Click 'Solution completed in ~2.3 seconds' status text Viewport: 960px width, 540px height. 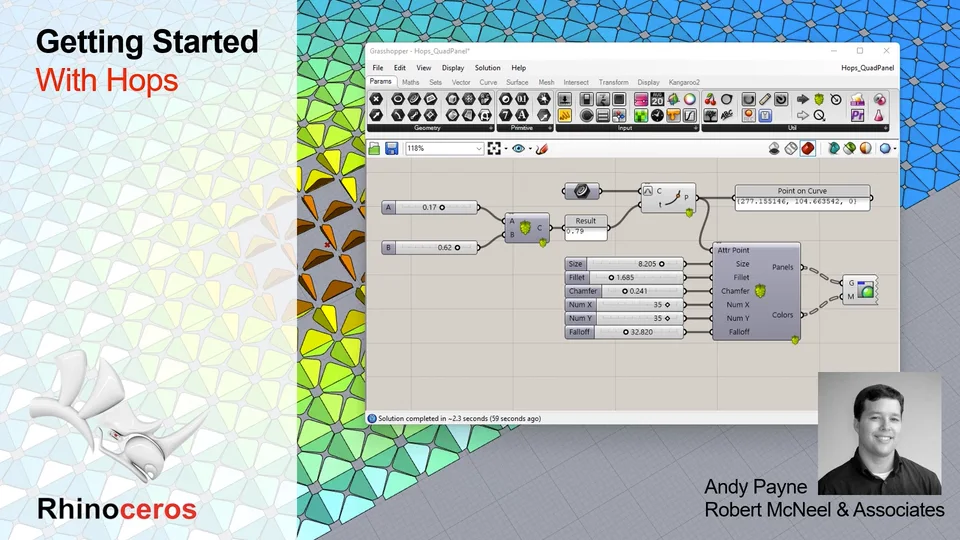459,419
